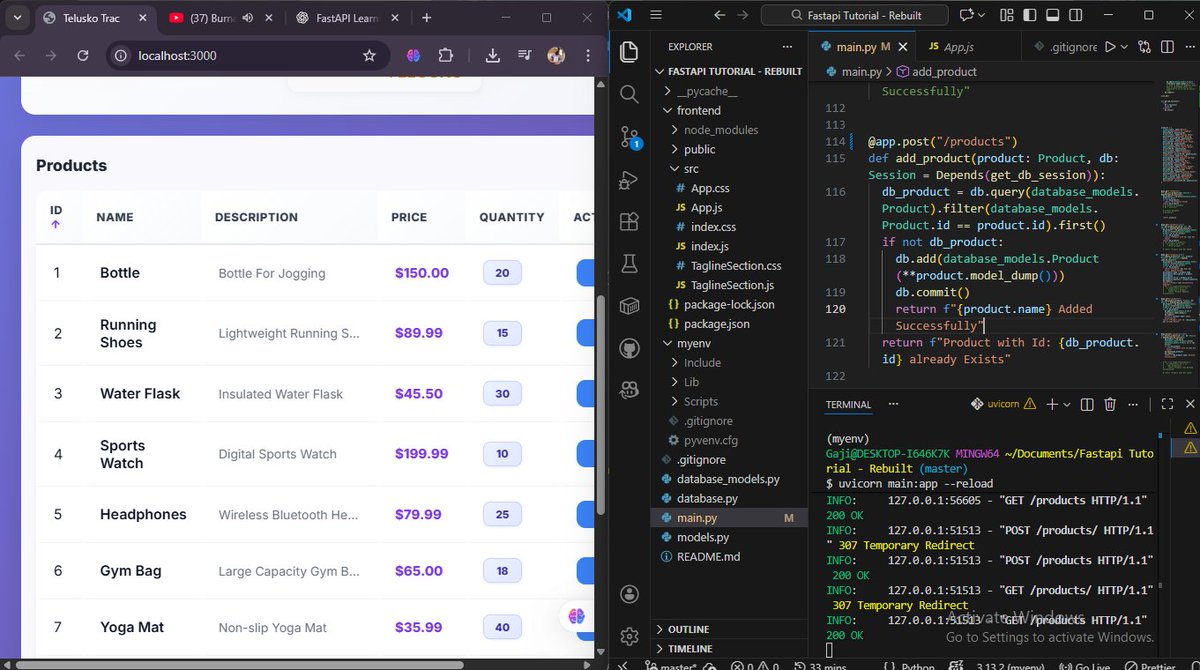Screen dimensions: 1200x670
Task: Open the run options dropdown arrow
Action: (x=1124, y=47)
